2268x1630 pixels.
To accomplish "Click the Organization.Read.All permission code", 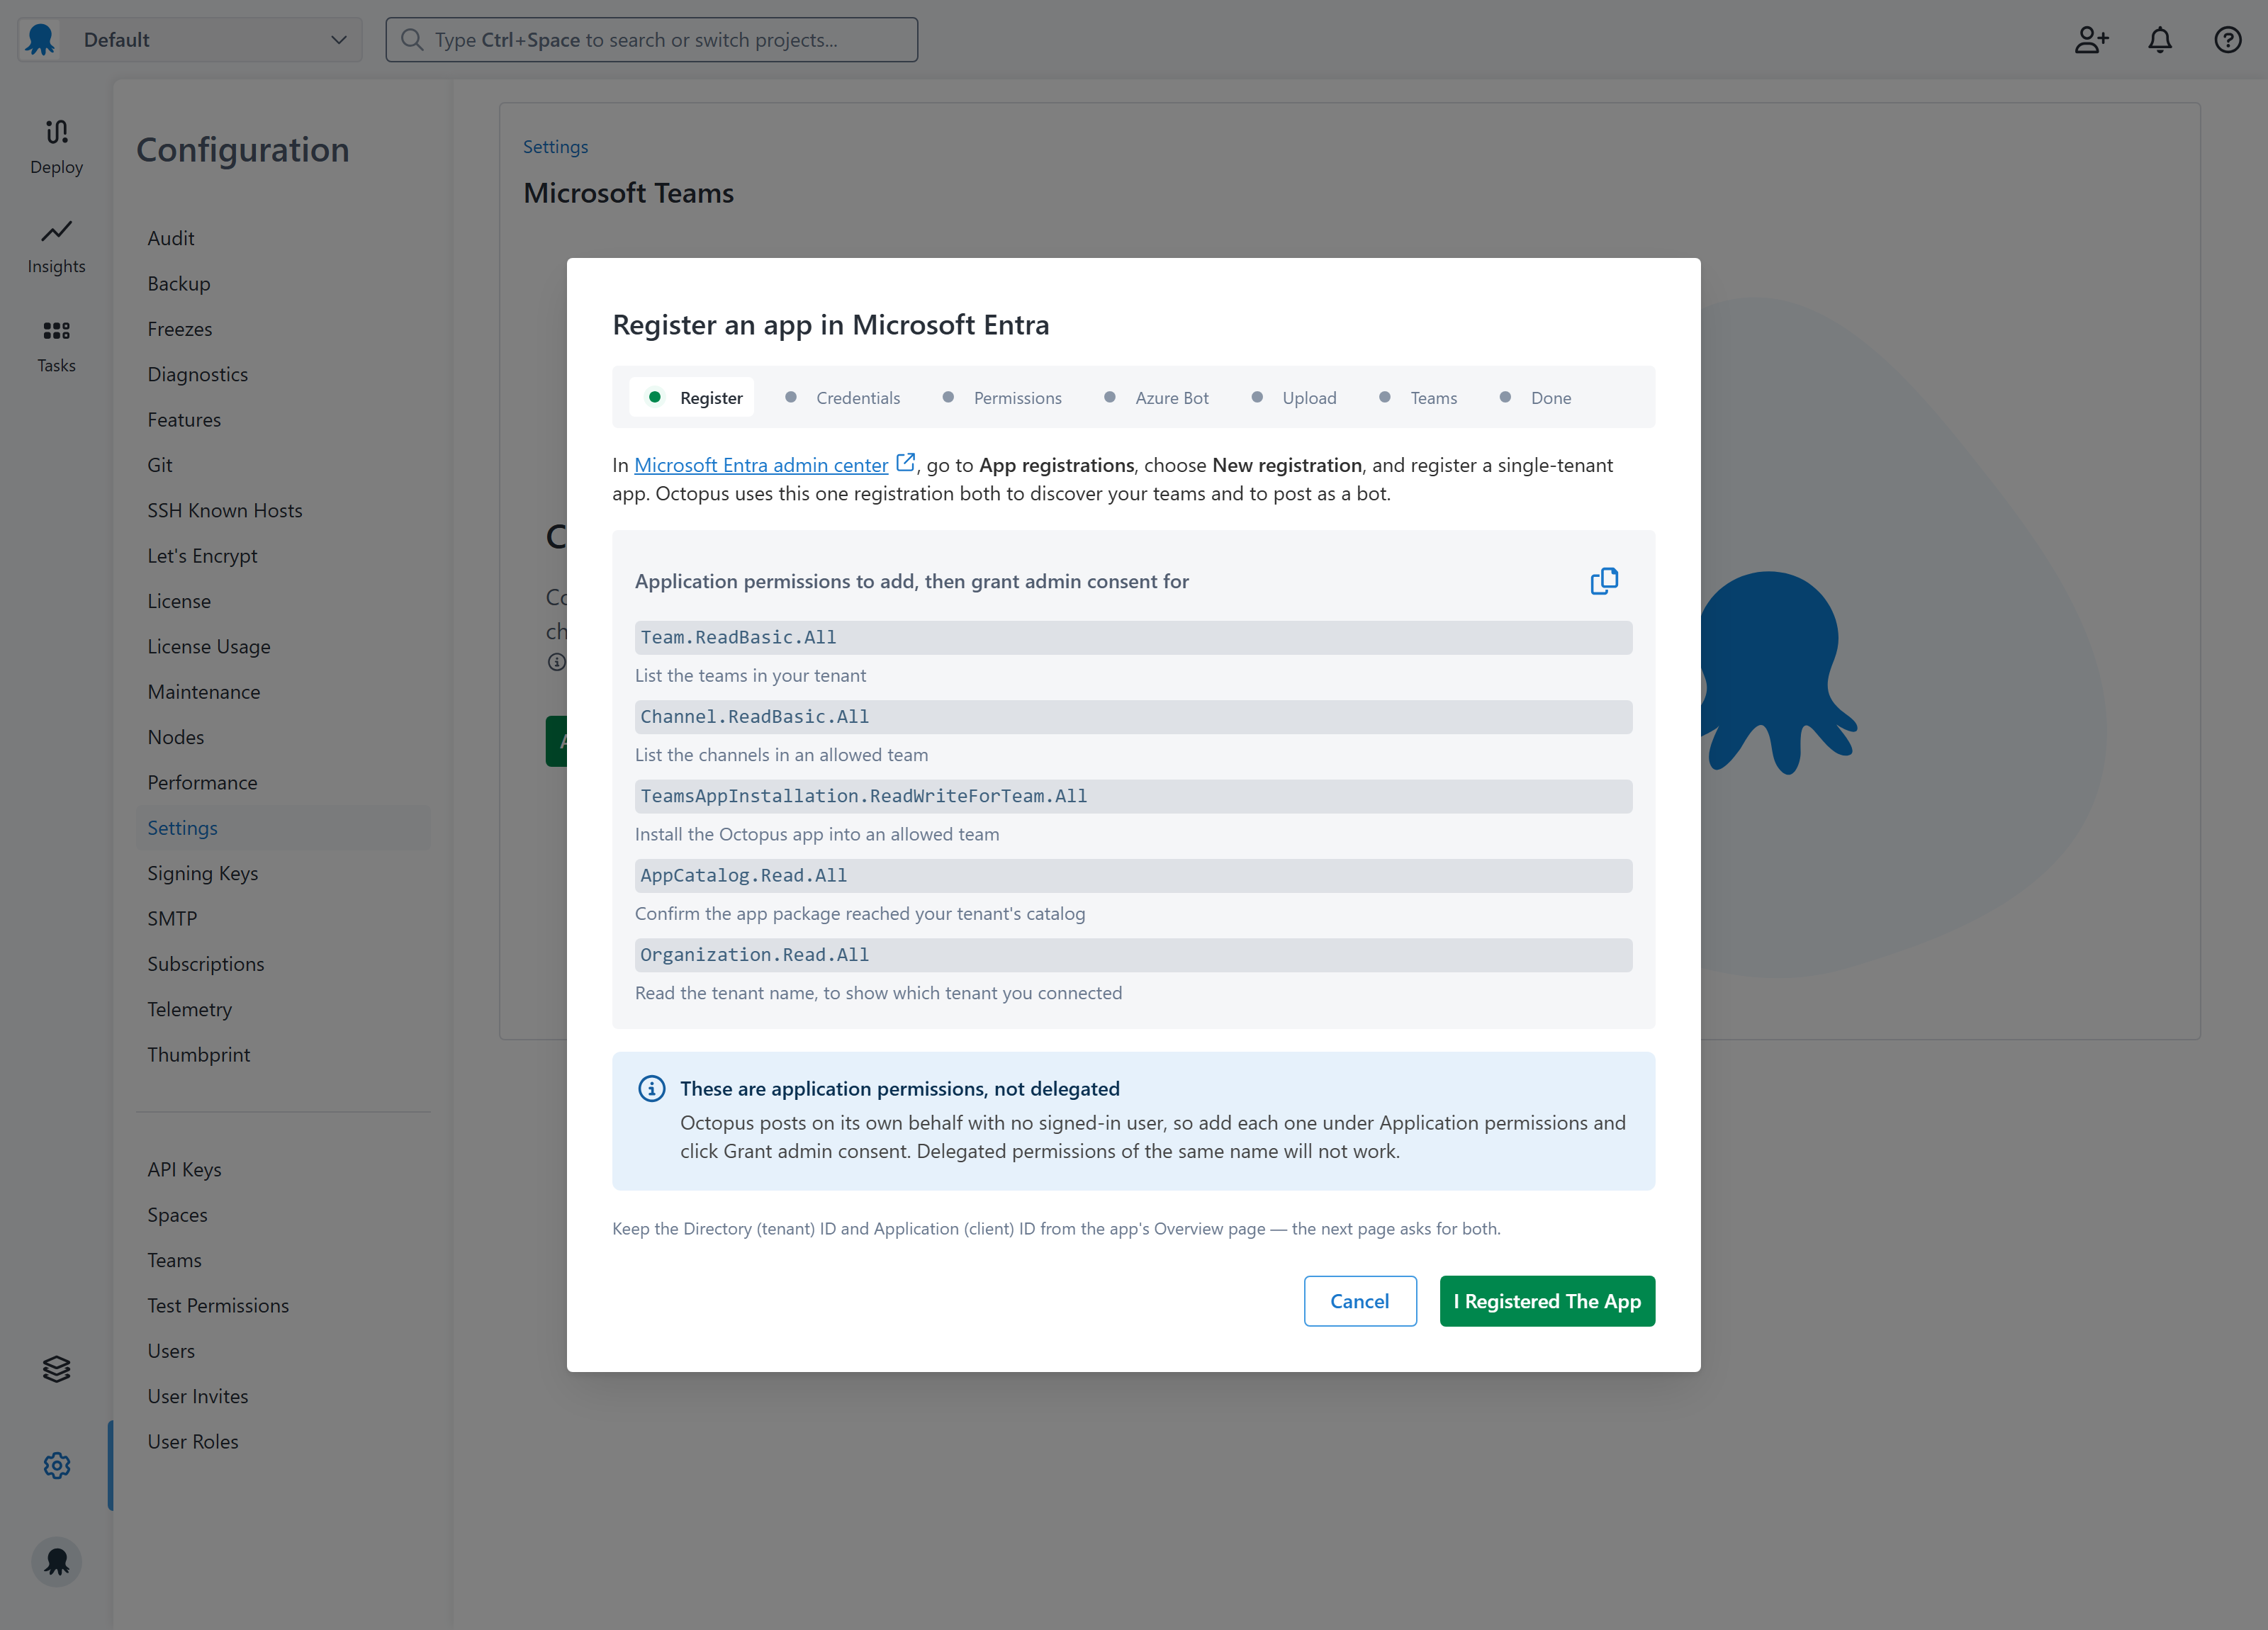I will pos(1133,955).
